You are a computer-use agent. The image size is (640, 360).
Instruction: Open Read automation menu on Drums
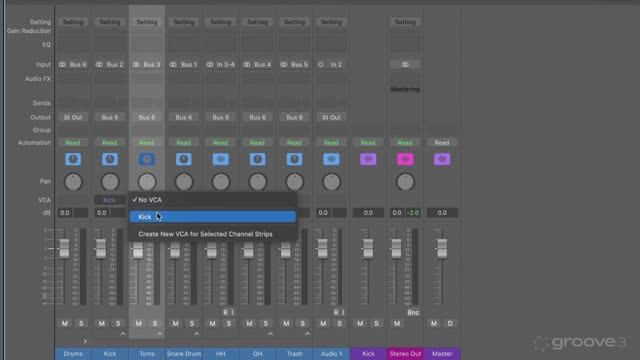click(x=73, y=142)
